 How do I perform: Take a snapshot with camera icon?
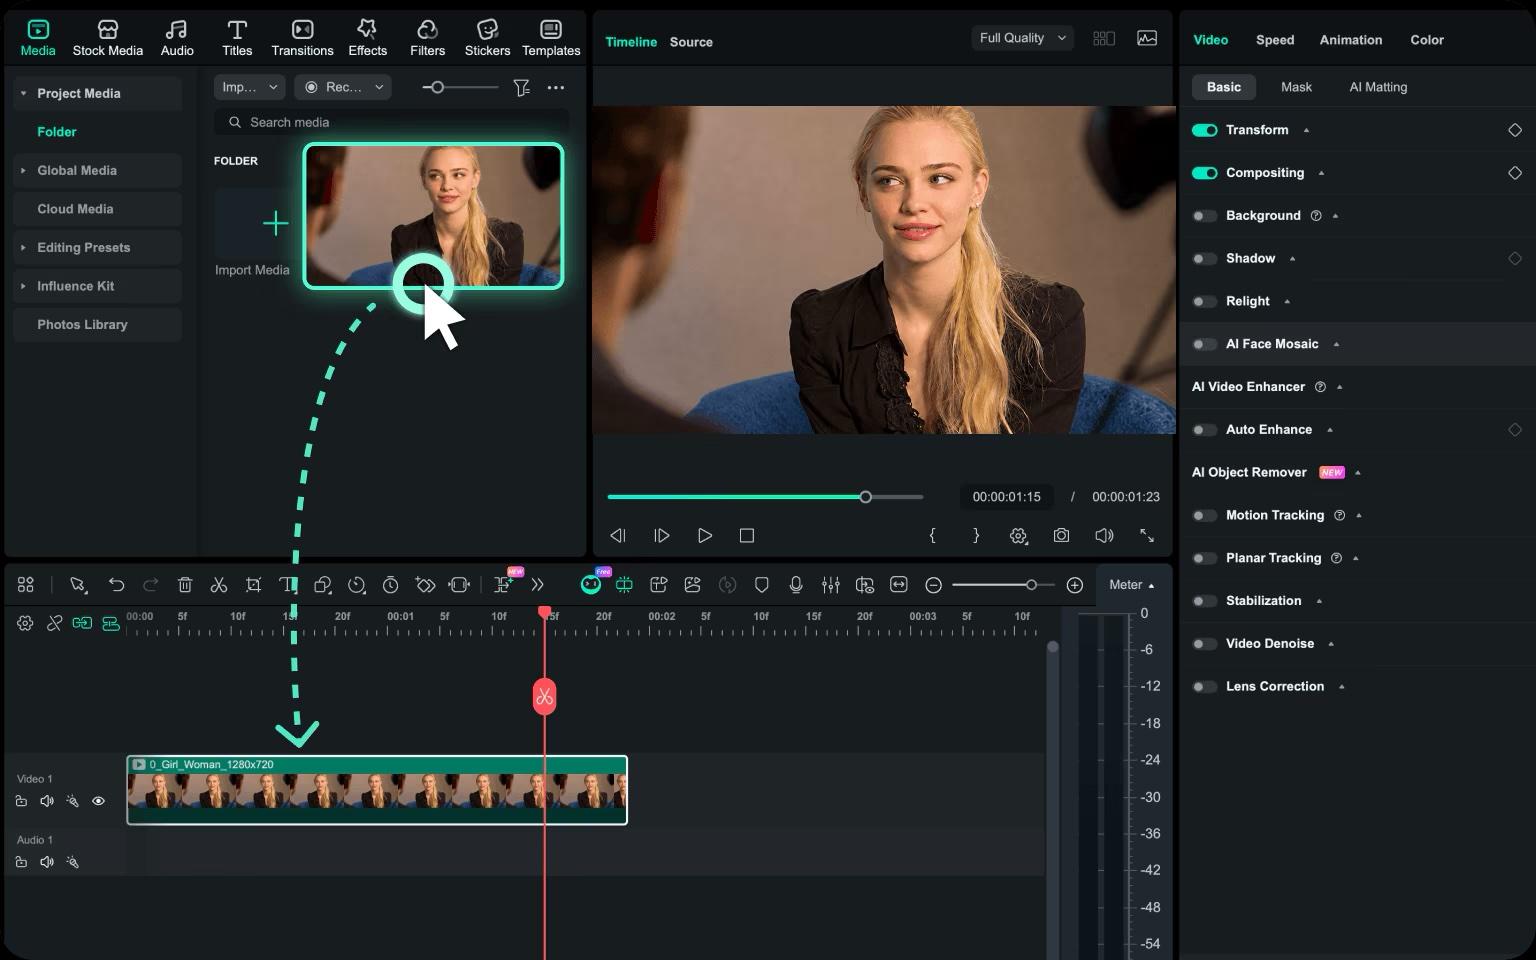(x=1061, y=536)
